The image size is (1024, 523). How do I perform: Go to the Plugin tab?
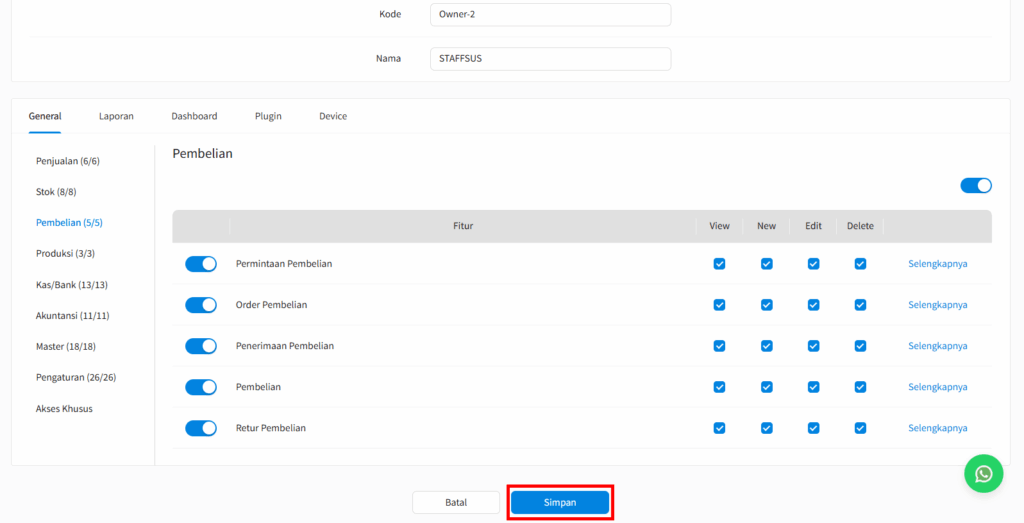point(268,116)
